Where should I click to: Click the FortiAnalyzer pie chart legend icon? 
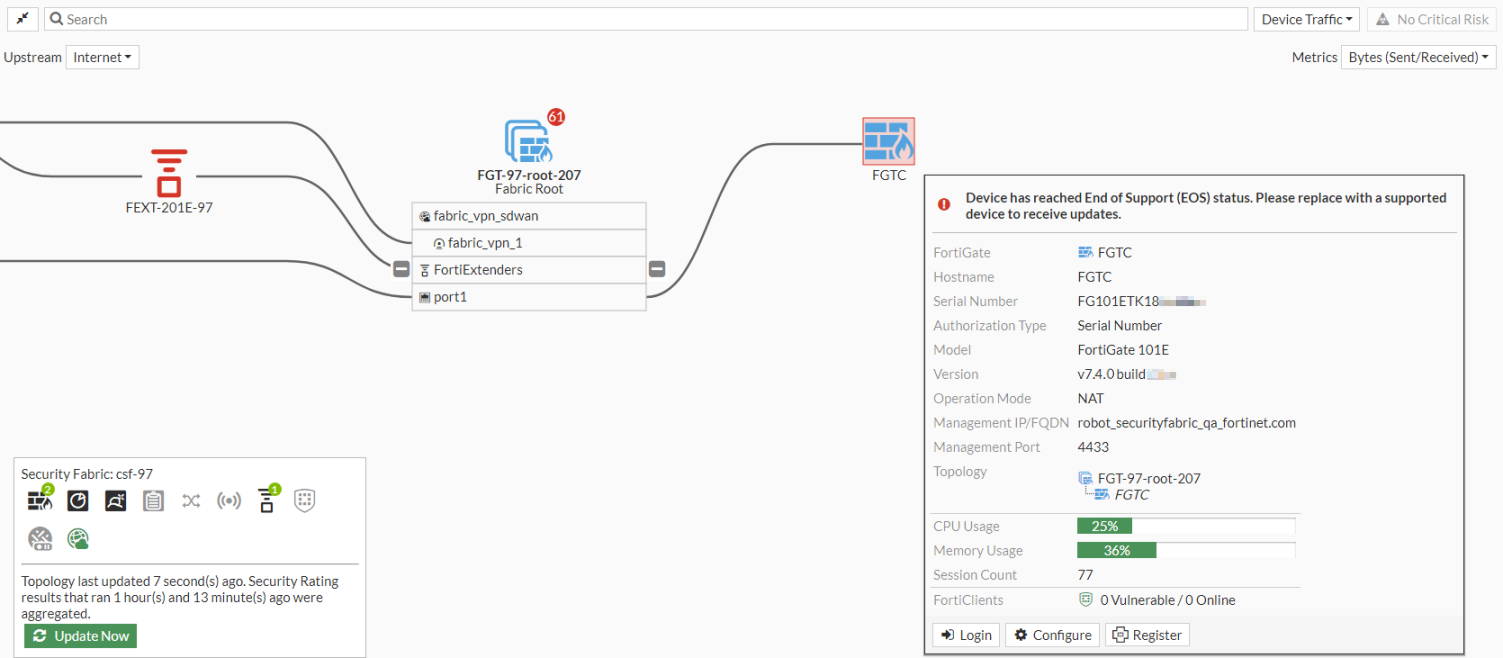78,500
